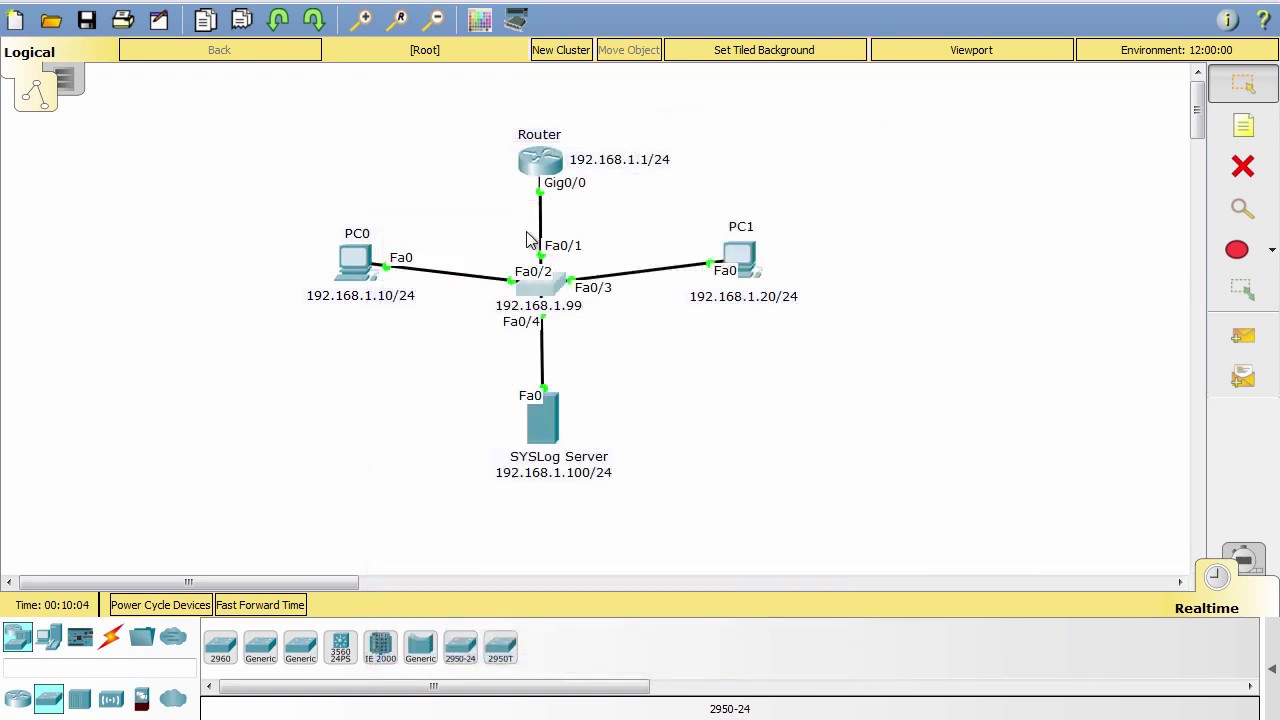Save the network with floppy icon
This screenshot has width=1280, height=720.
click(87, 20)
